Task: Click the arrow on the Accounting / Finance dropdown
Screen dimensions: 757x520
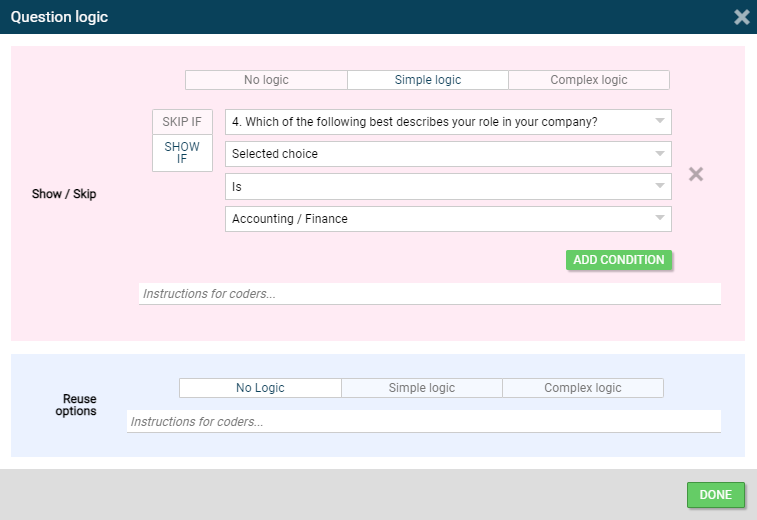Action: [x=659, y=218]
